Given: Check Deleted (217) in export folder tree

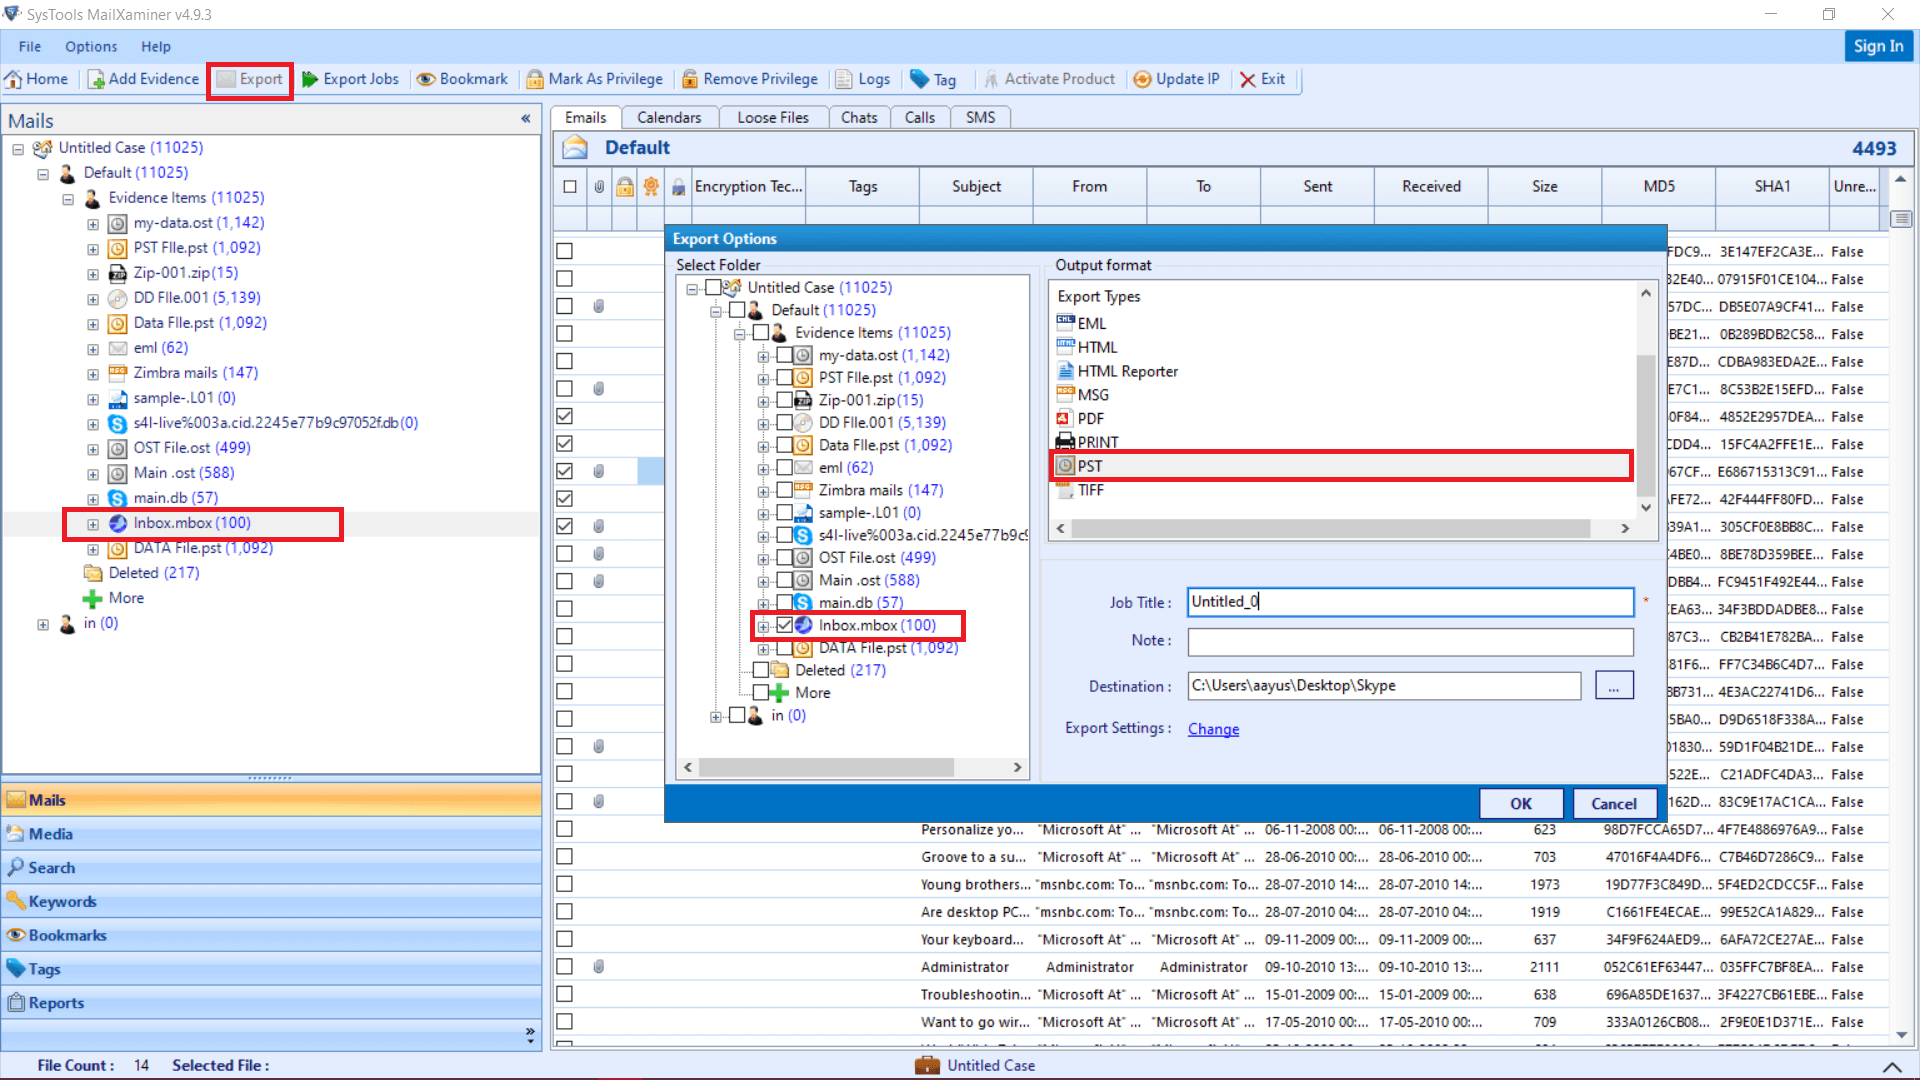Looking at the screenshot, I should pos(761,670).
